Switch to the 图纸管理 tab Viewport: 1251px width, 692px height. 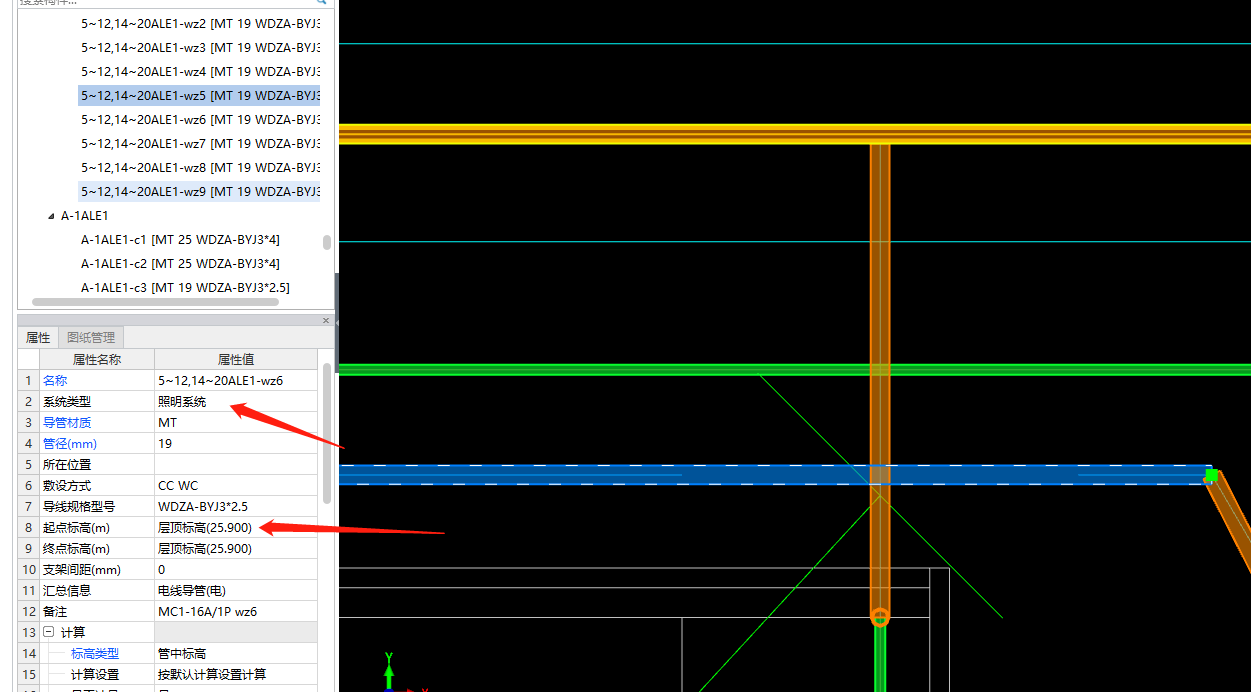[91, 338]
